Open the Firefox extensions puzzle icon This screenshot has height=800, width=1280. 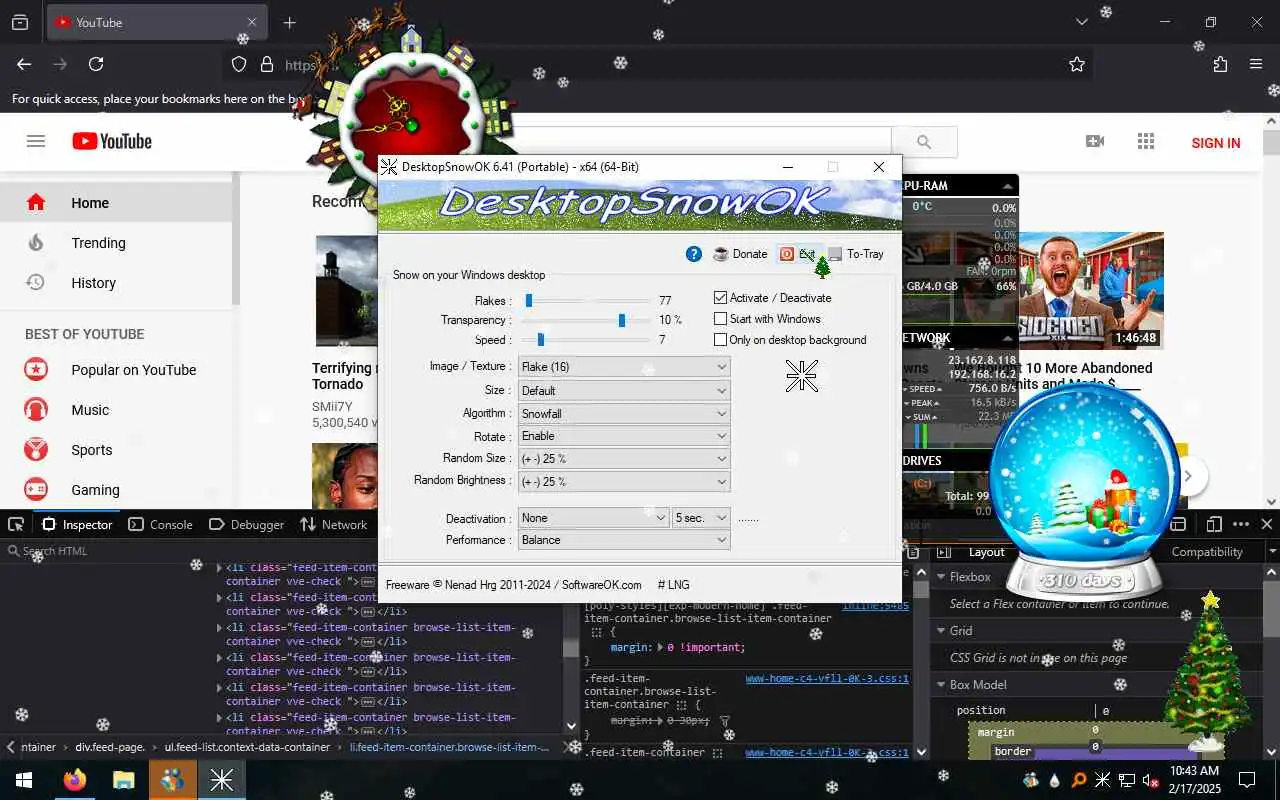click(1220, 64)
